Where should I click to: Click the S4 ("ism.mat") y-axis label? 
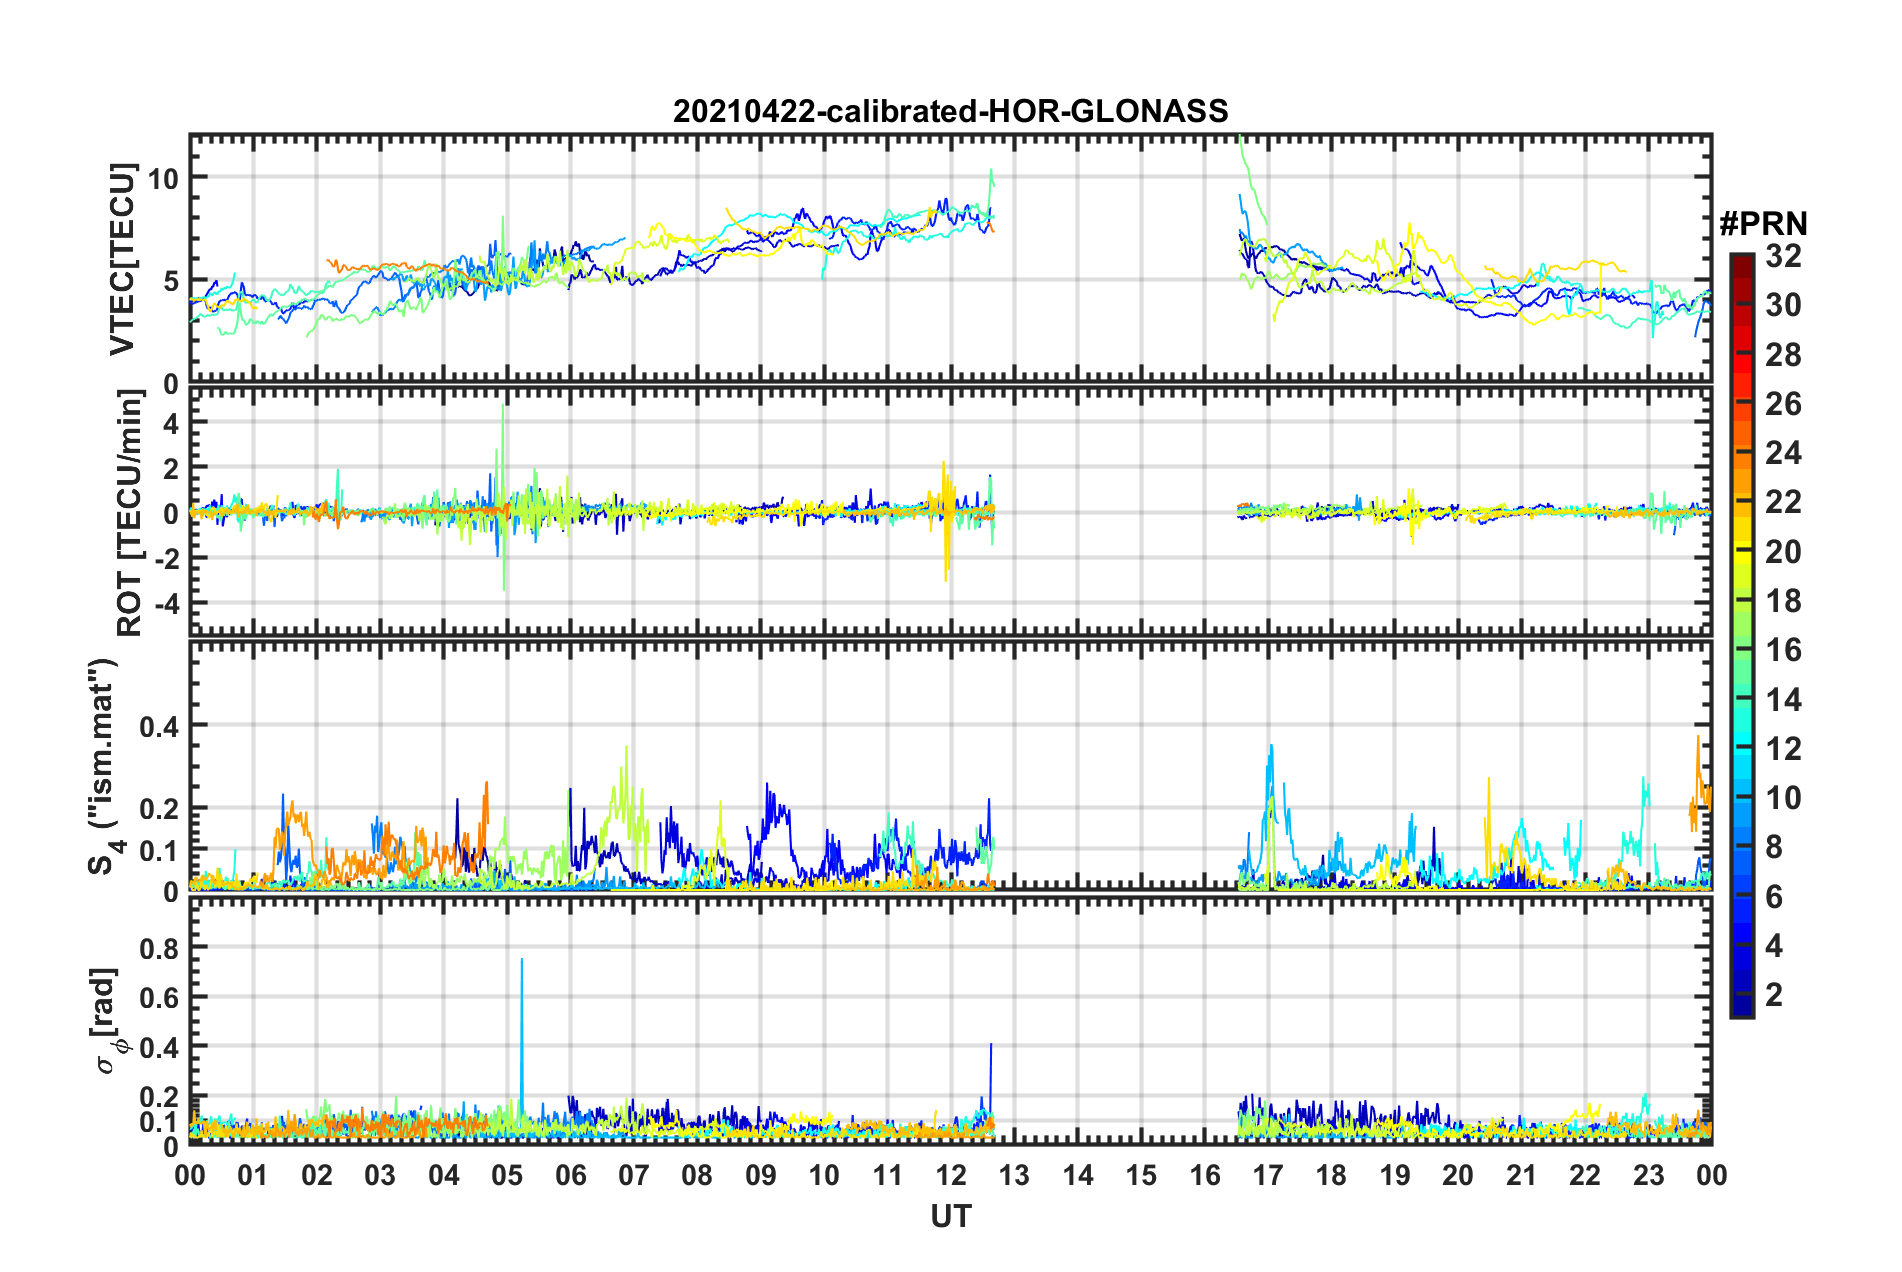click(105, 766)
